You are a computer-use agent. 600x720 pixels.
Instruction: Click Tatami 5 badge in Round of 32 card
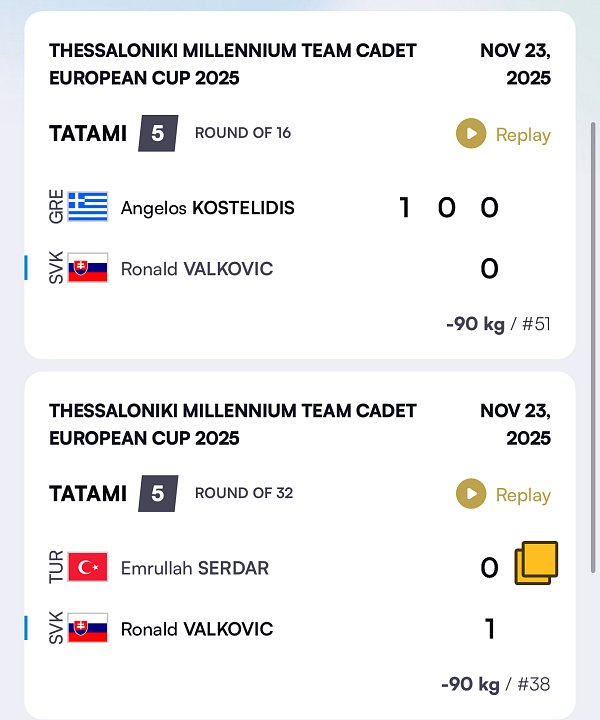pos(157,493)
